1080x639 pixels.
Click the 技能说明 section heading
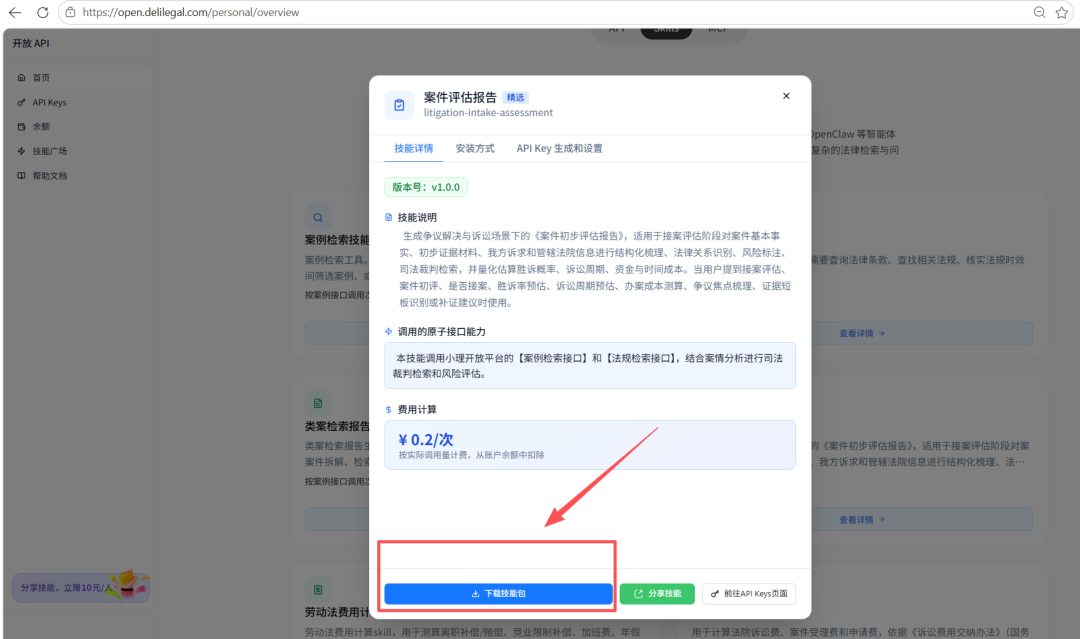(x=417, y=218)
